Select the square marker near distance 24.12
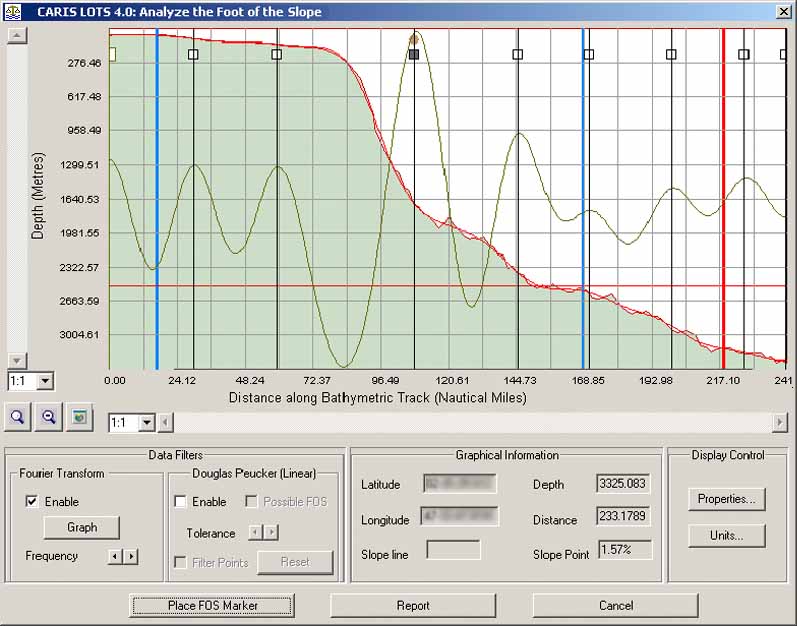Viewport: 797px width, 626px height. pos(193,54)
